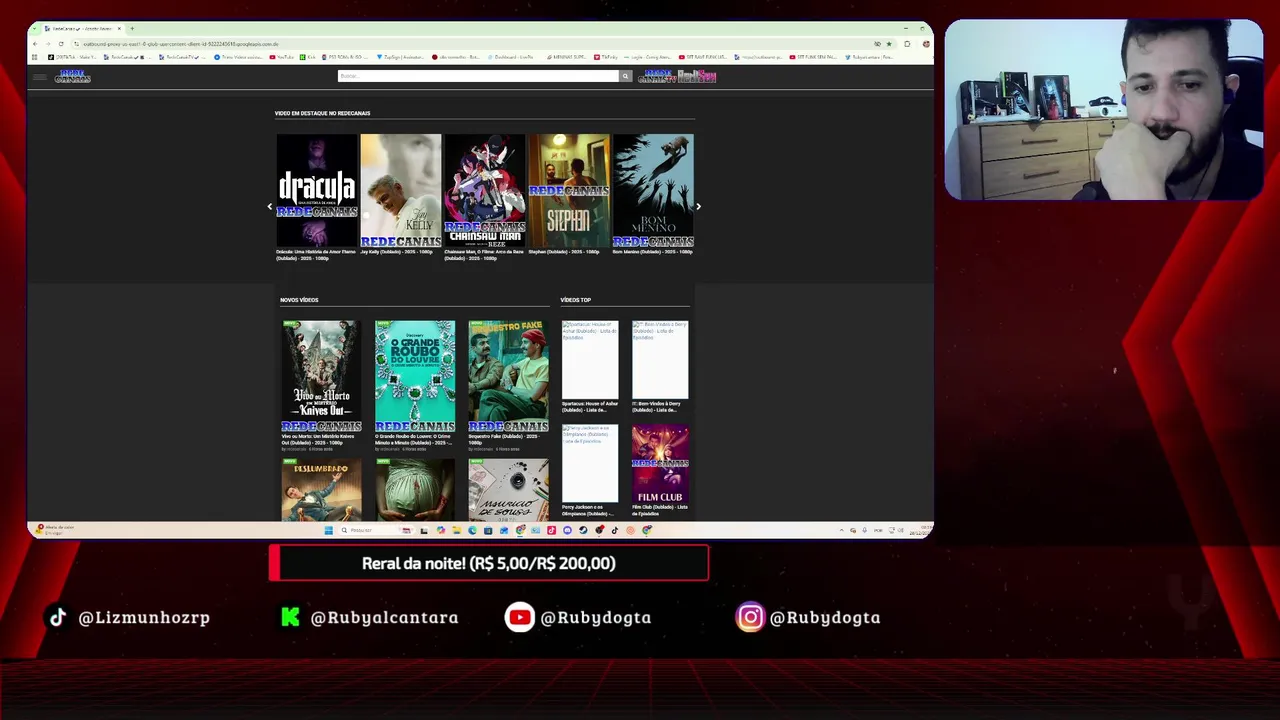Click the magnifier search button
The image size is (1280, 720).
coord(625,76)
